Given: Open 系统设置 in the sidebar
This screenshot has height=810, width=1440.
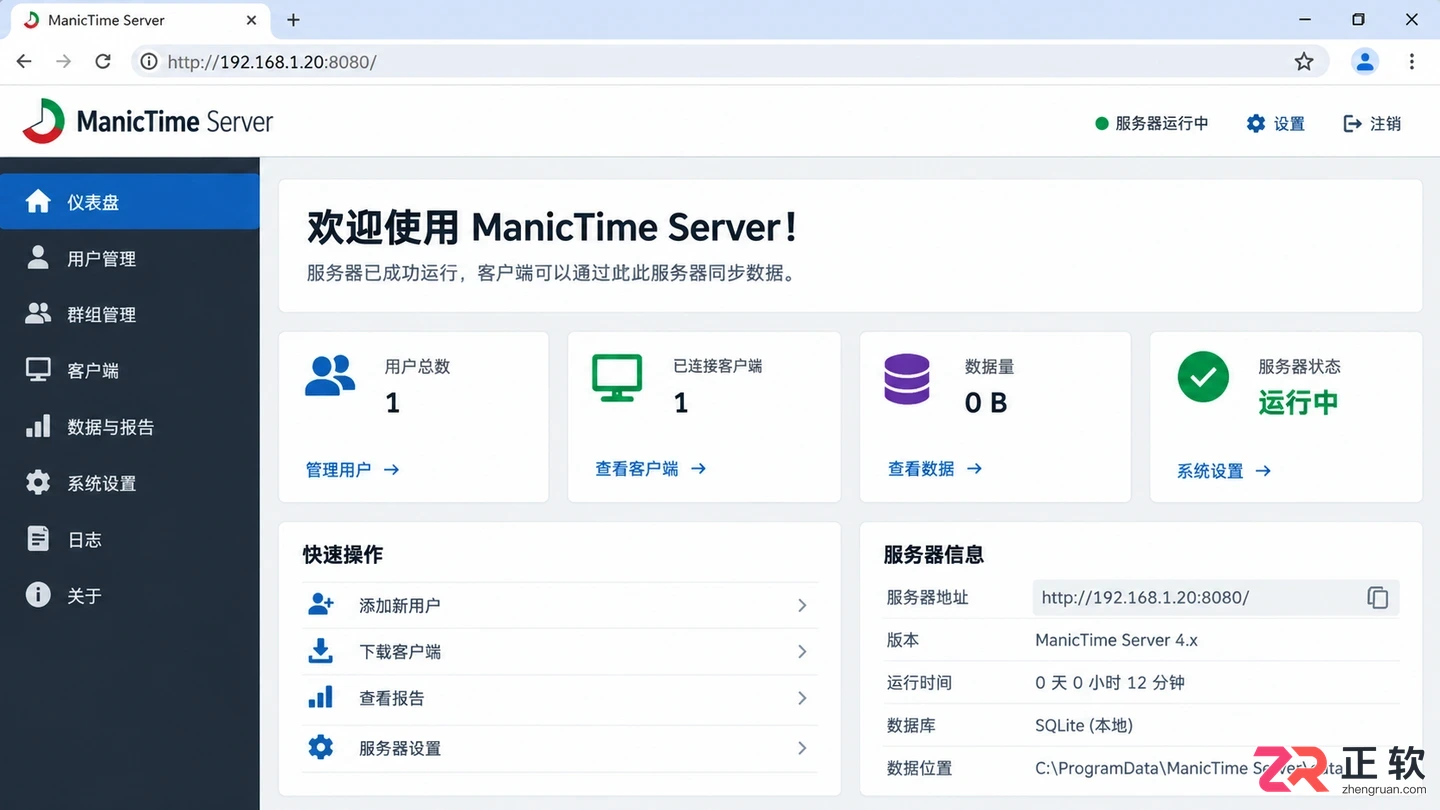Looking at the screenshot, I should pos(130,483).
